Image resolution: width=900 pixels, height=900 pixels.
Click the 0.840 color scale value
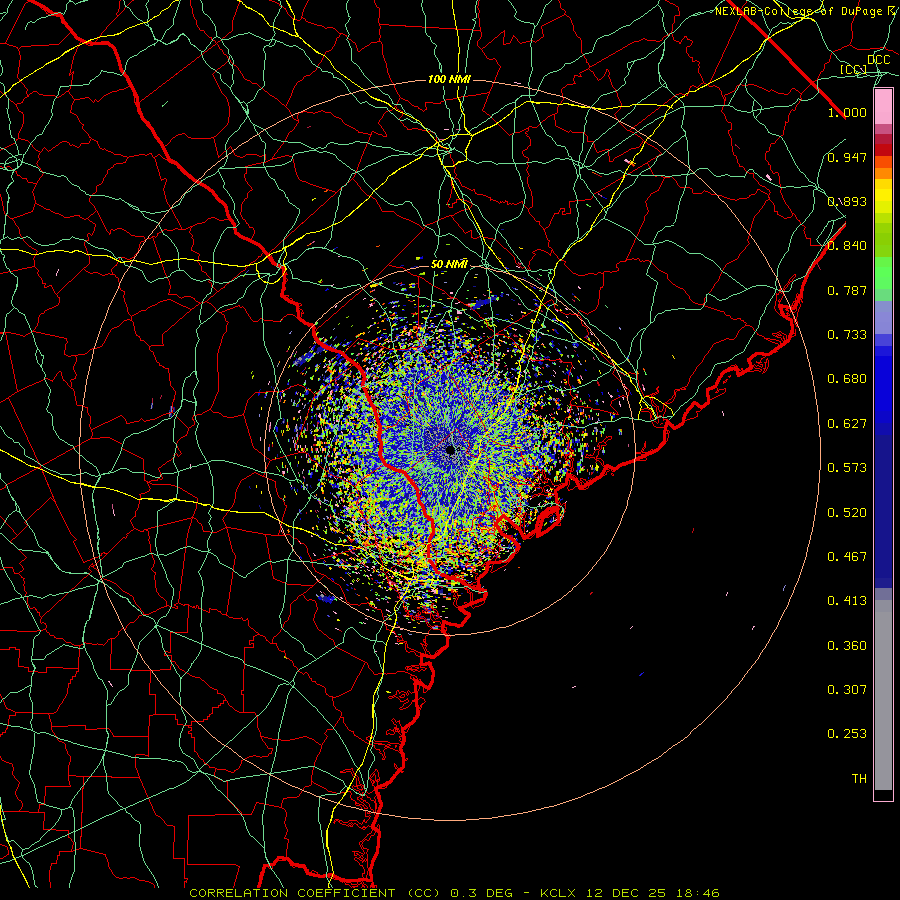(847, 246)
